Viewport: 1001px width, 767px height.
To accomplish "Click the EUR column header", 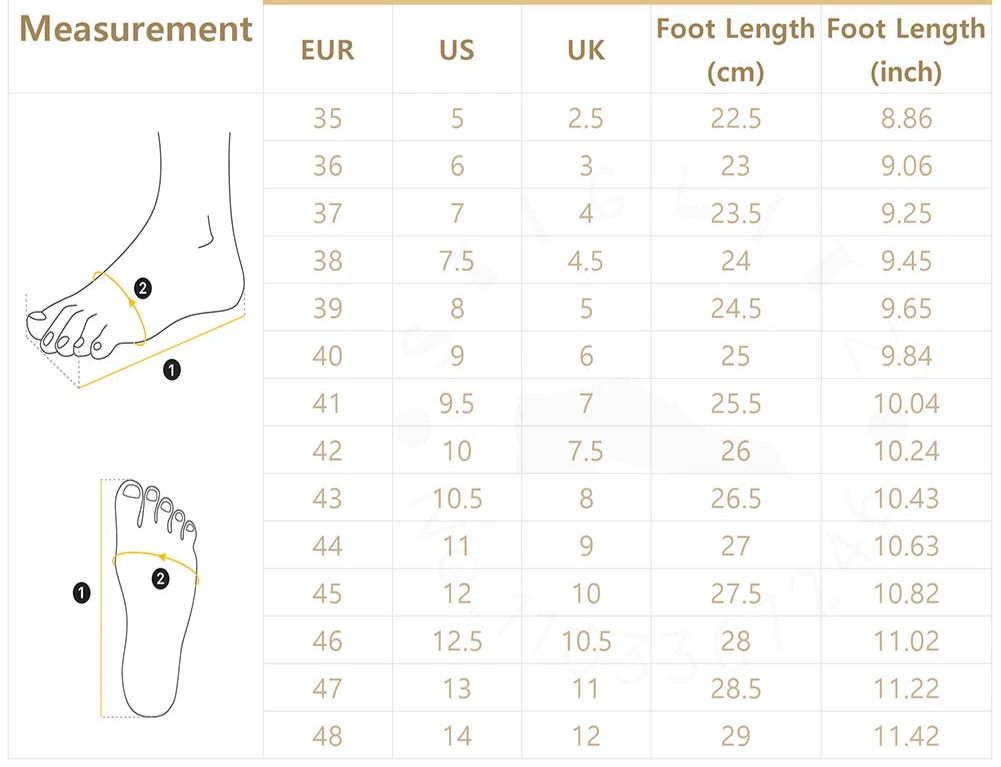I will [x=327, y=50].
